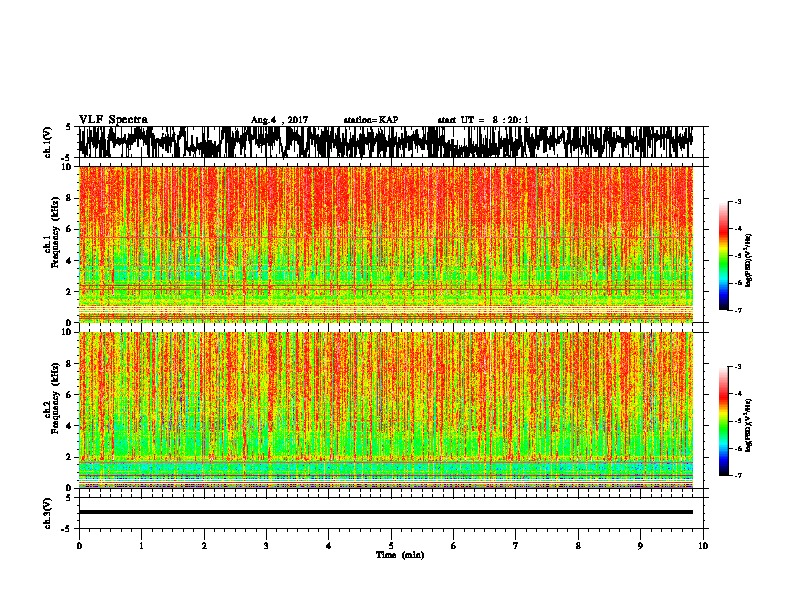Image resolution: width=792 pixels, height=612 pixels.
Task: Click time axis tick label '9'
Action: (x=640, y=546)
